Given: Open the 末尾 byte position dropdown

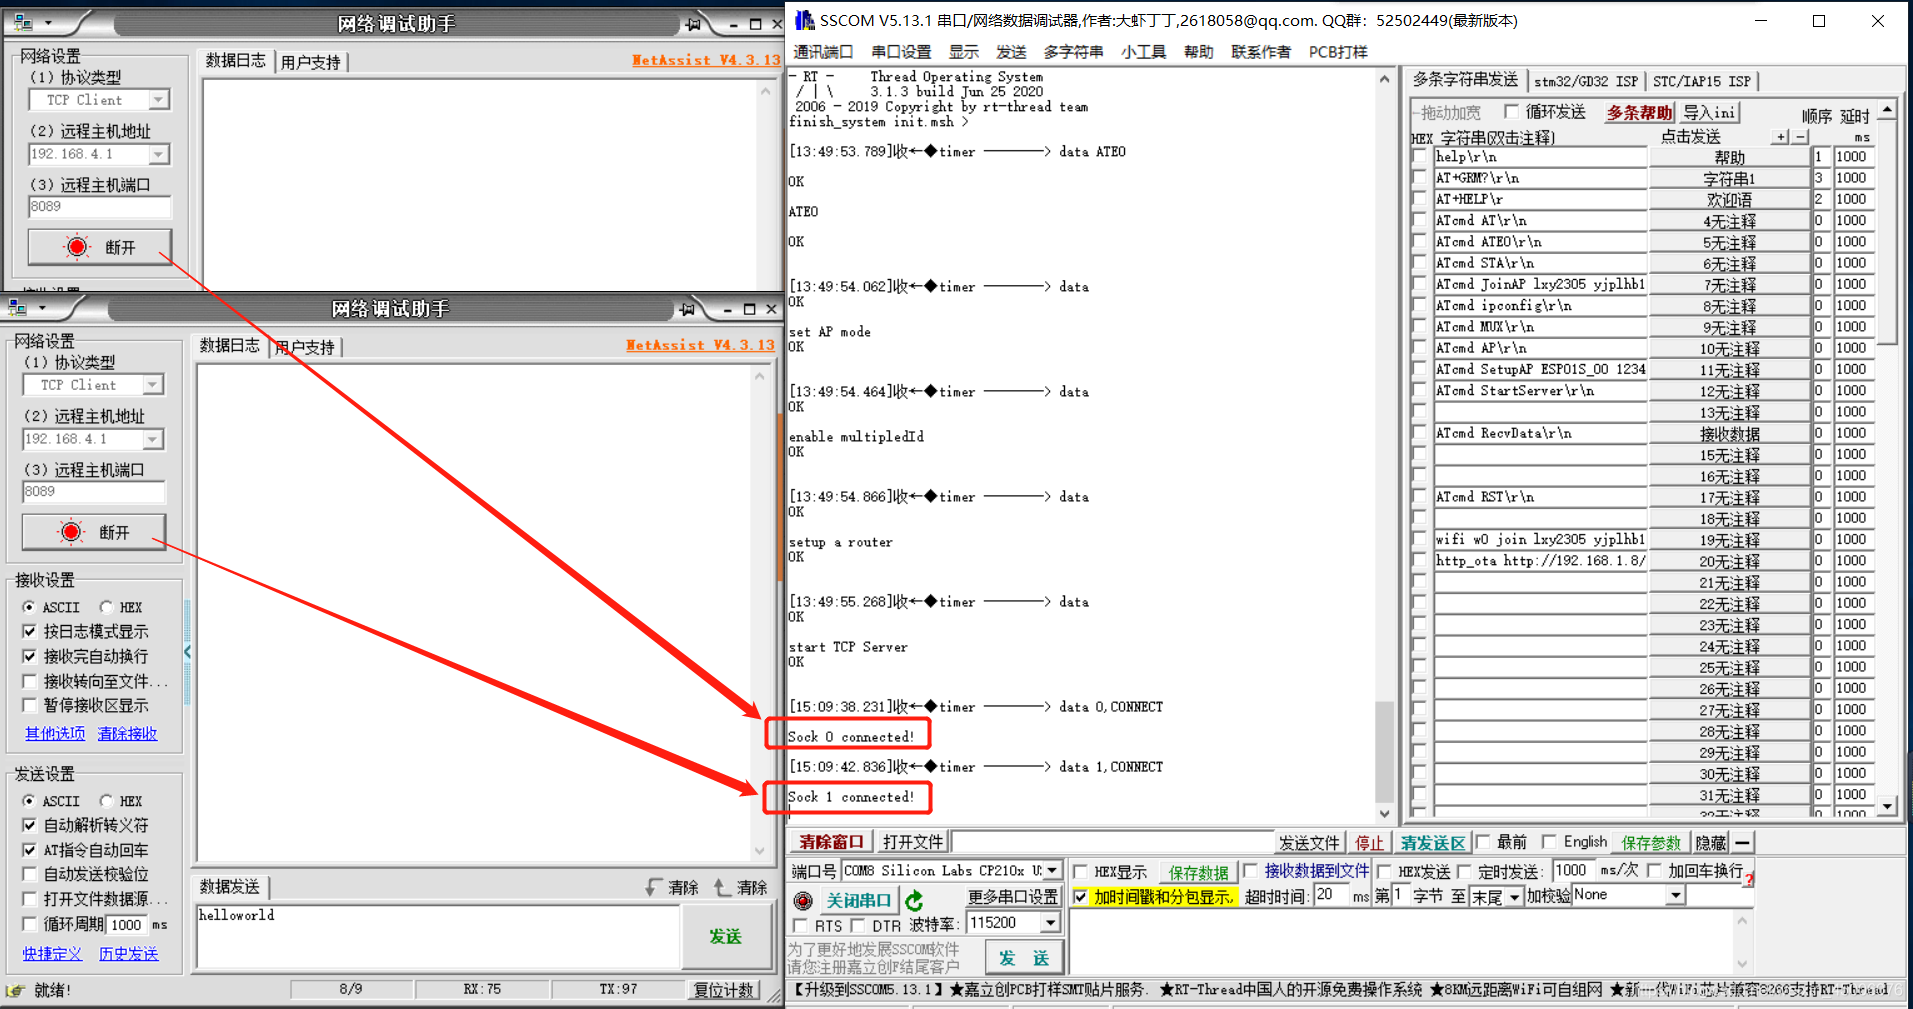Looking at the screenshot, I should pos(1514,897).
